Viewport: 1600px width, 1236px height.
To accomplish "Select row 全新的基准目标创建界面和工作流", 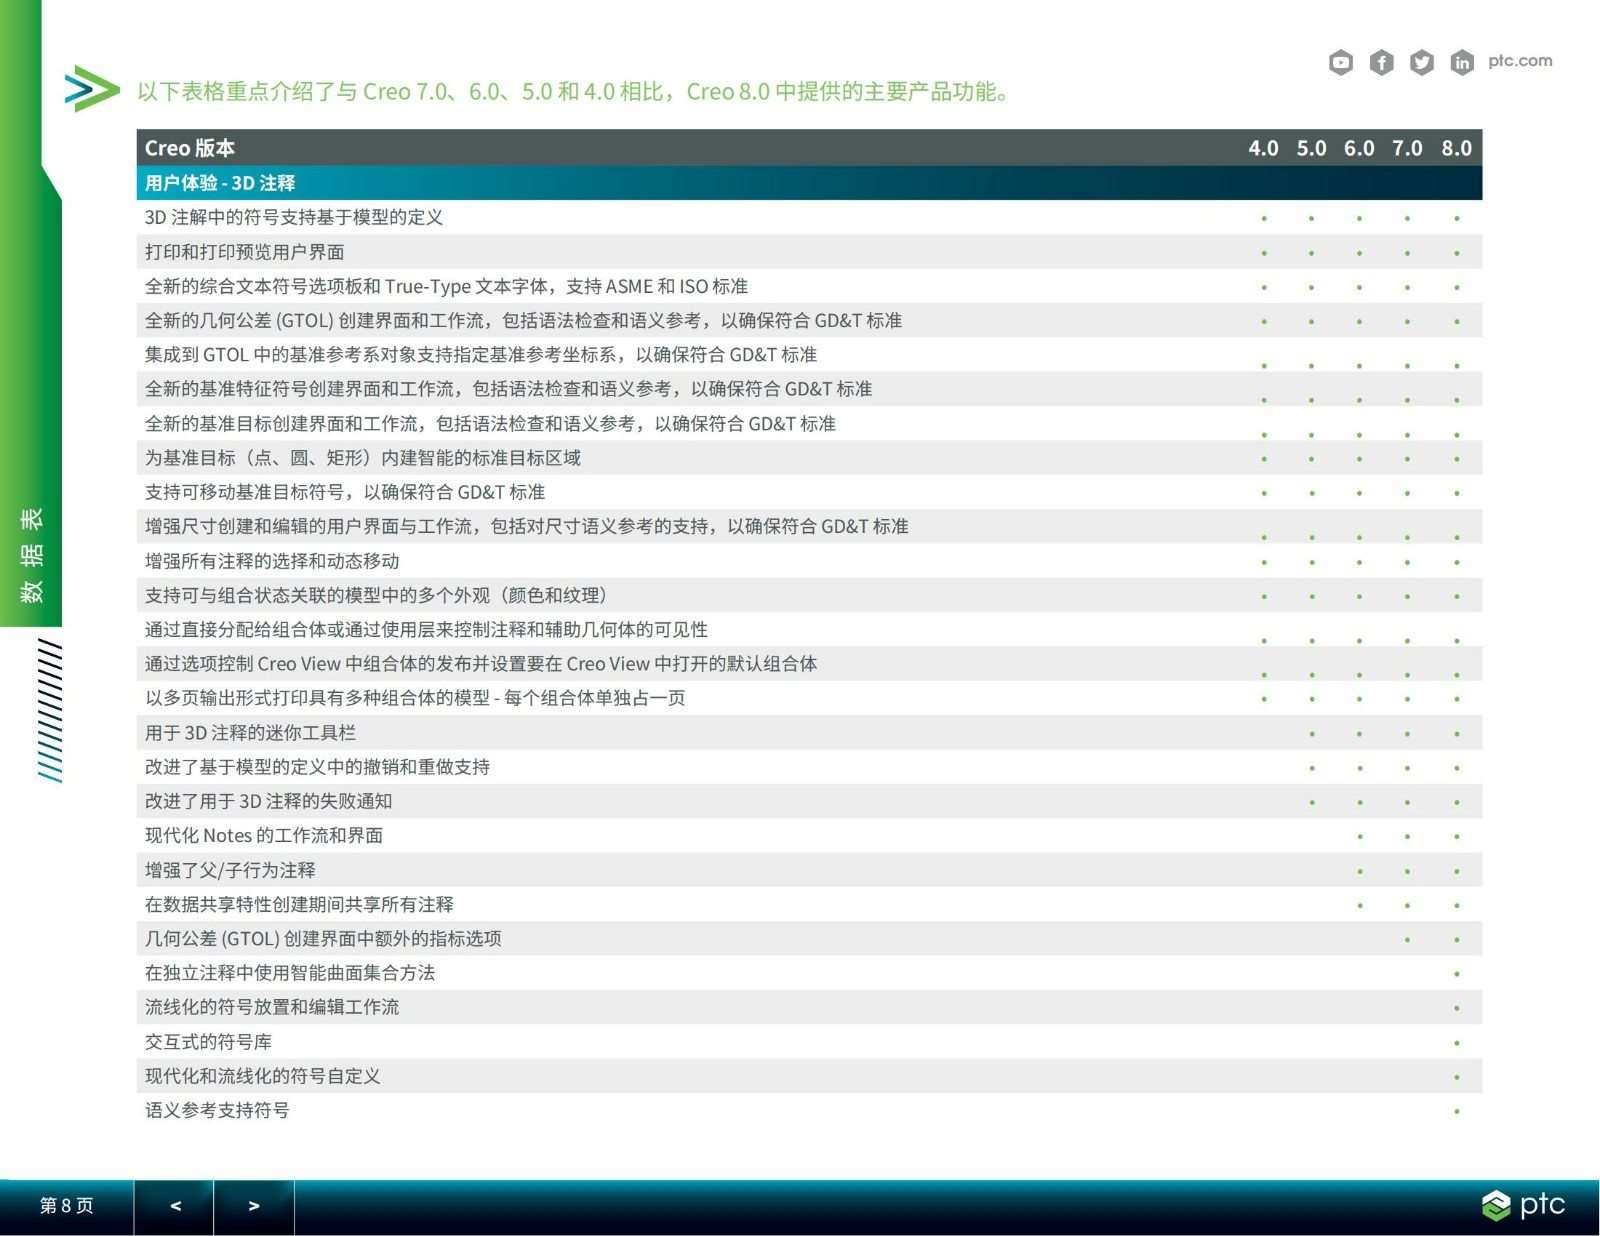I will (x=809, y=423).
